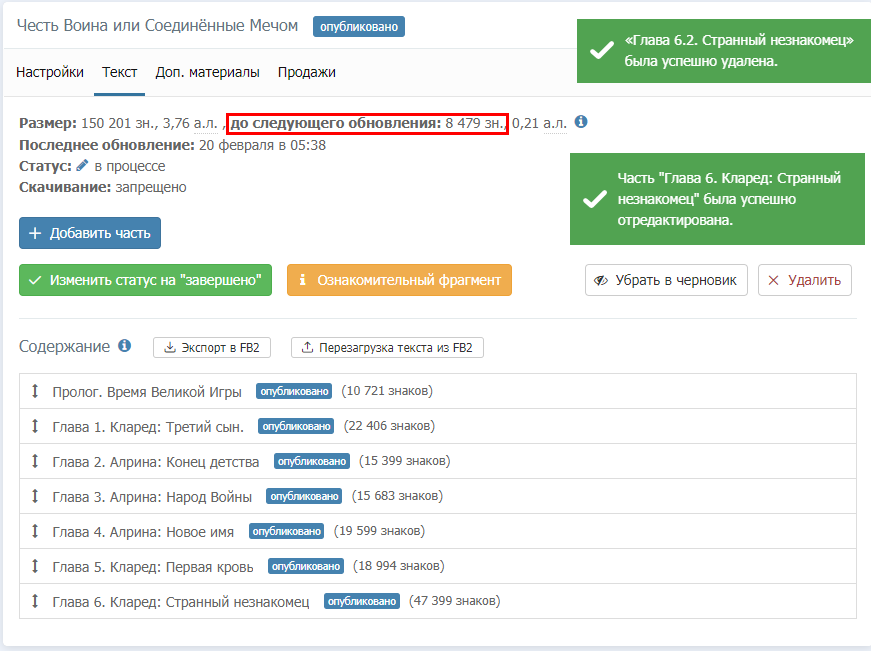Dismiss the Глава 6.2 deleted notification

(720, 50)
